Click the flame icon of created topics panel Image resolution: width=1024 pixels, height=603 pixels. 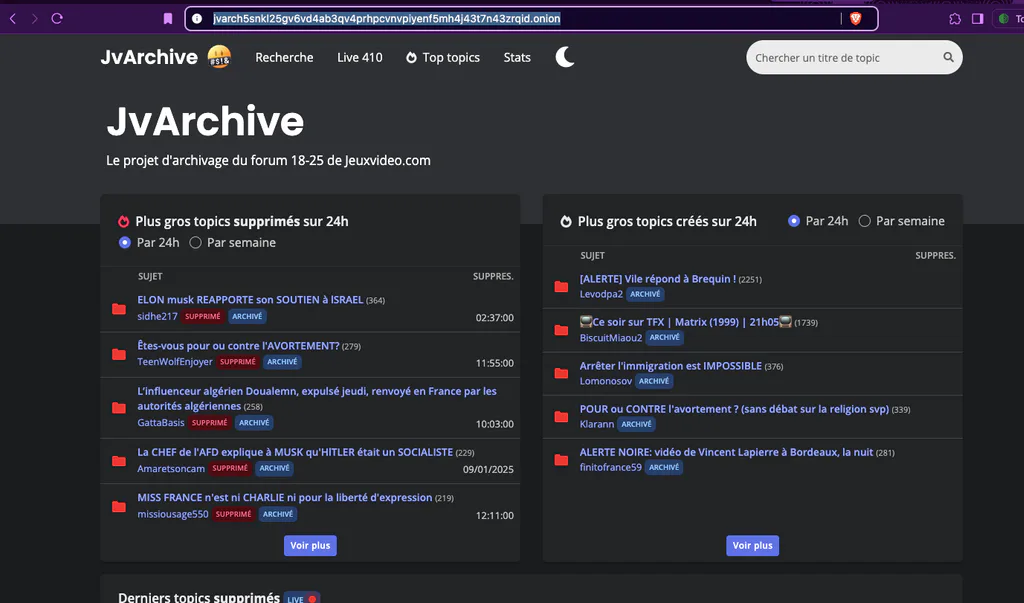(x=566, y=221)
